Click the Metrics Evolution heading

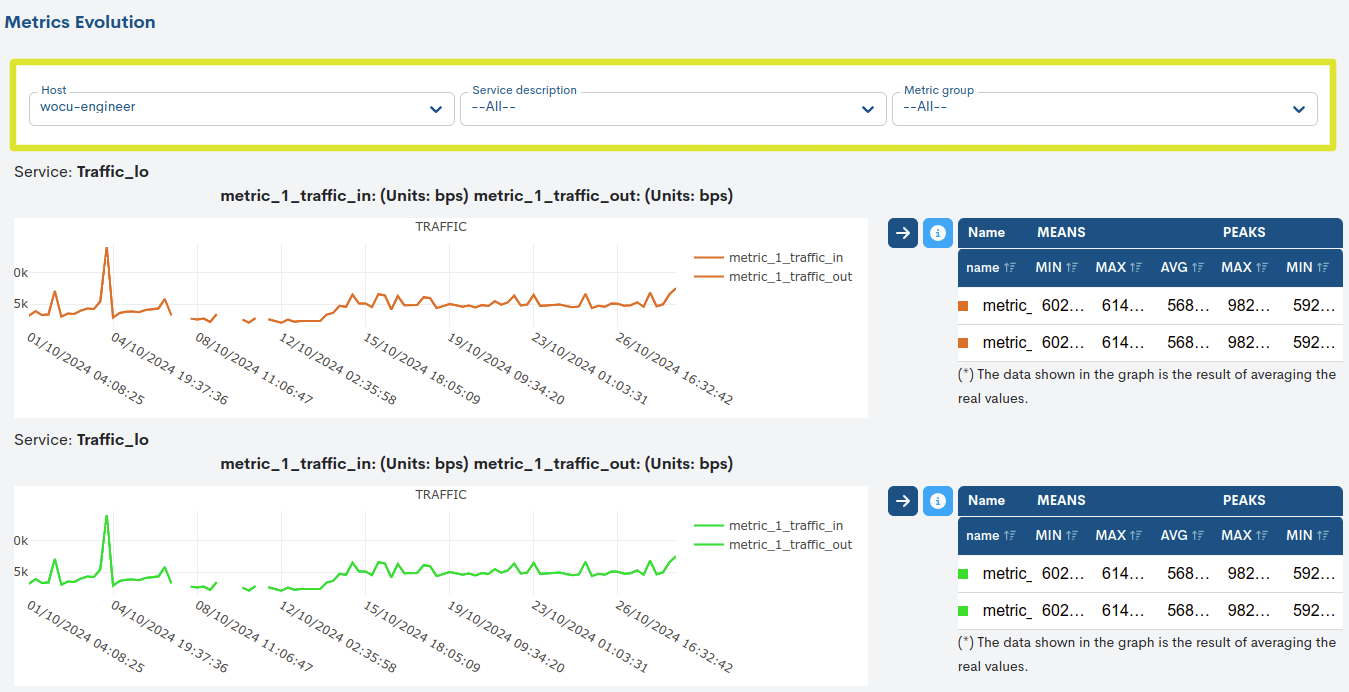coord(80,21)
